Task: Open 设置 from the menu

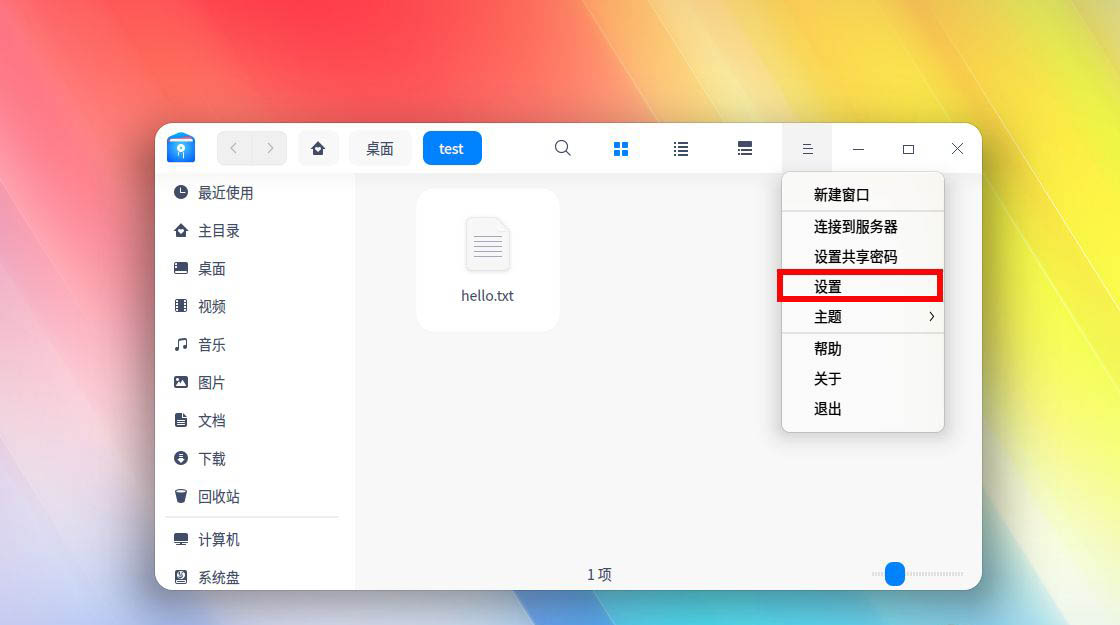Action: click(863, 286)
